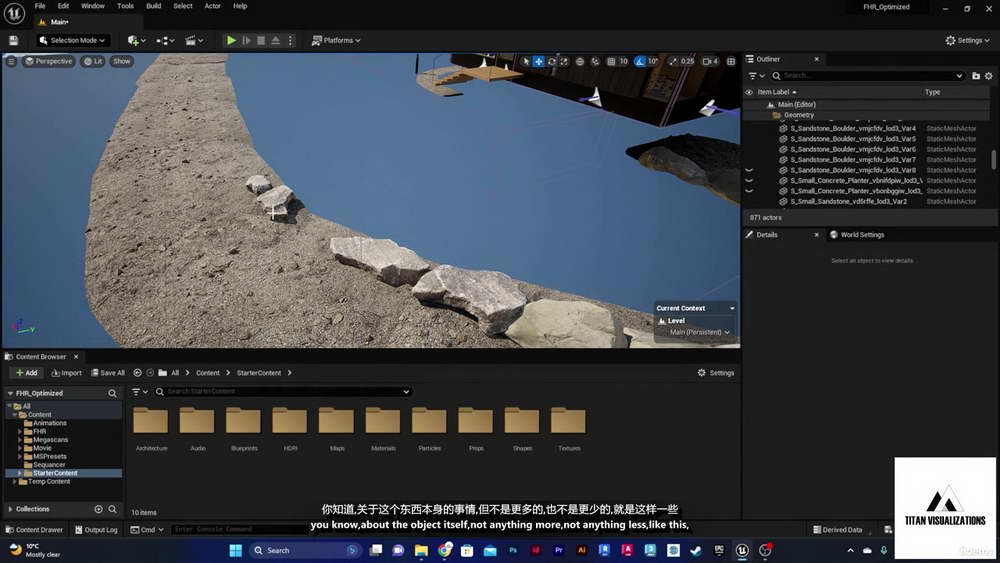
Task: Activate the Translate move gizmo tool
Action: click(x=539, y=61)
